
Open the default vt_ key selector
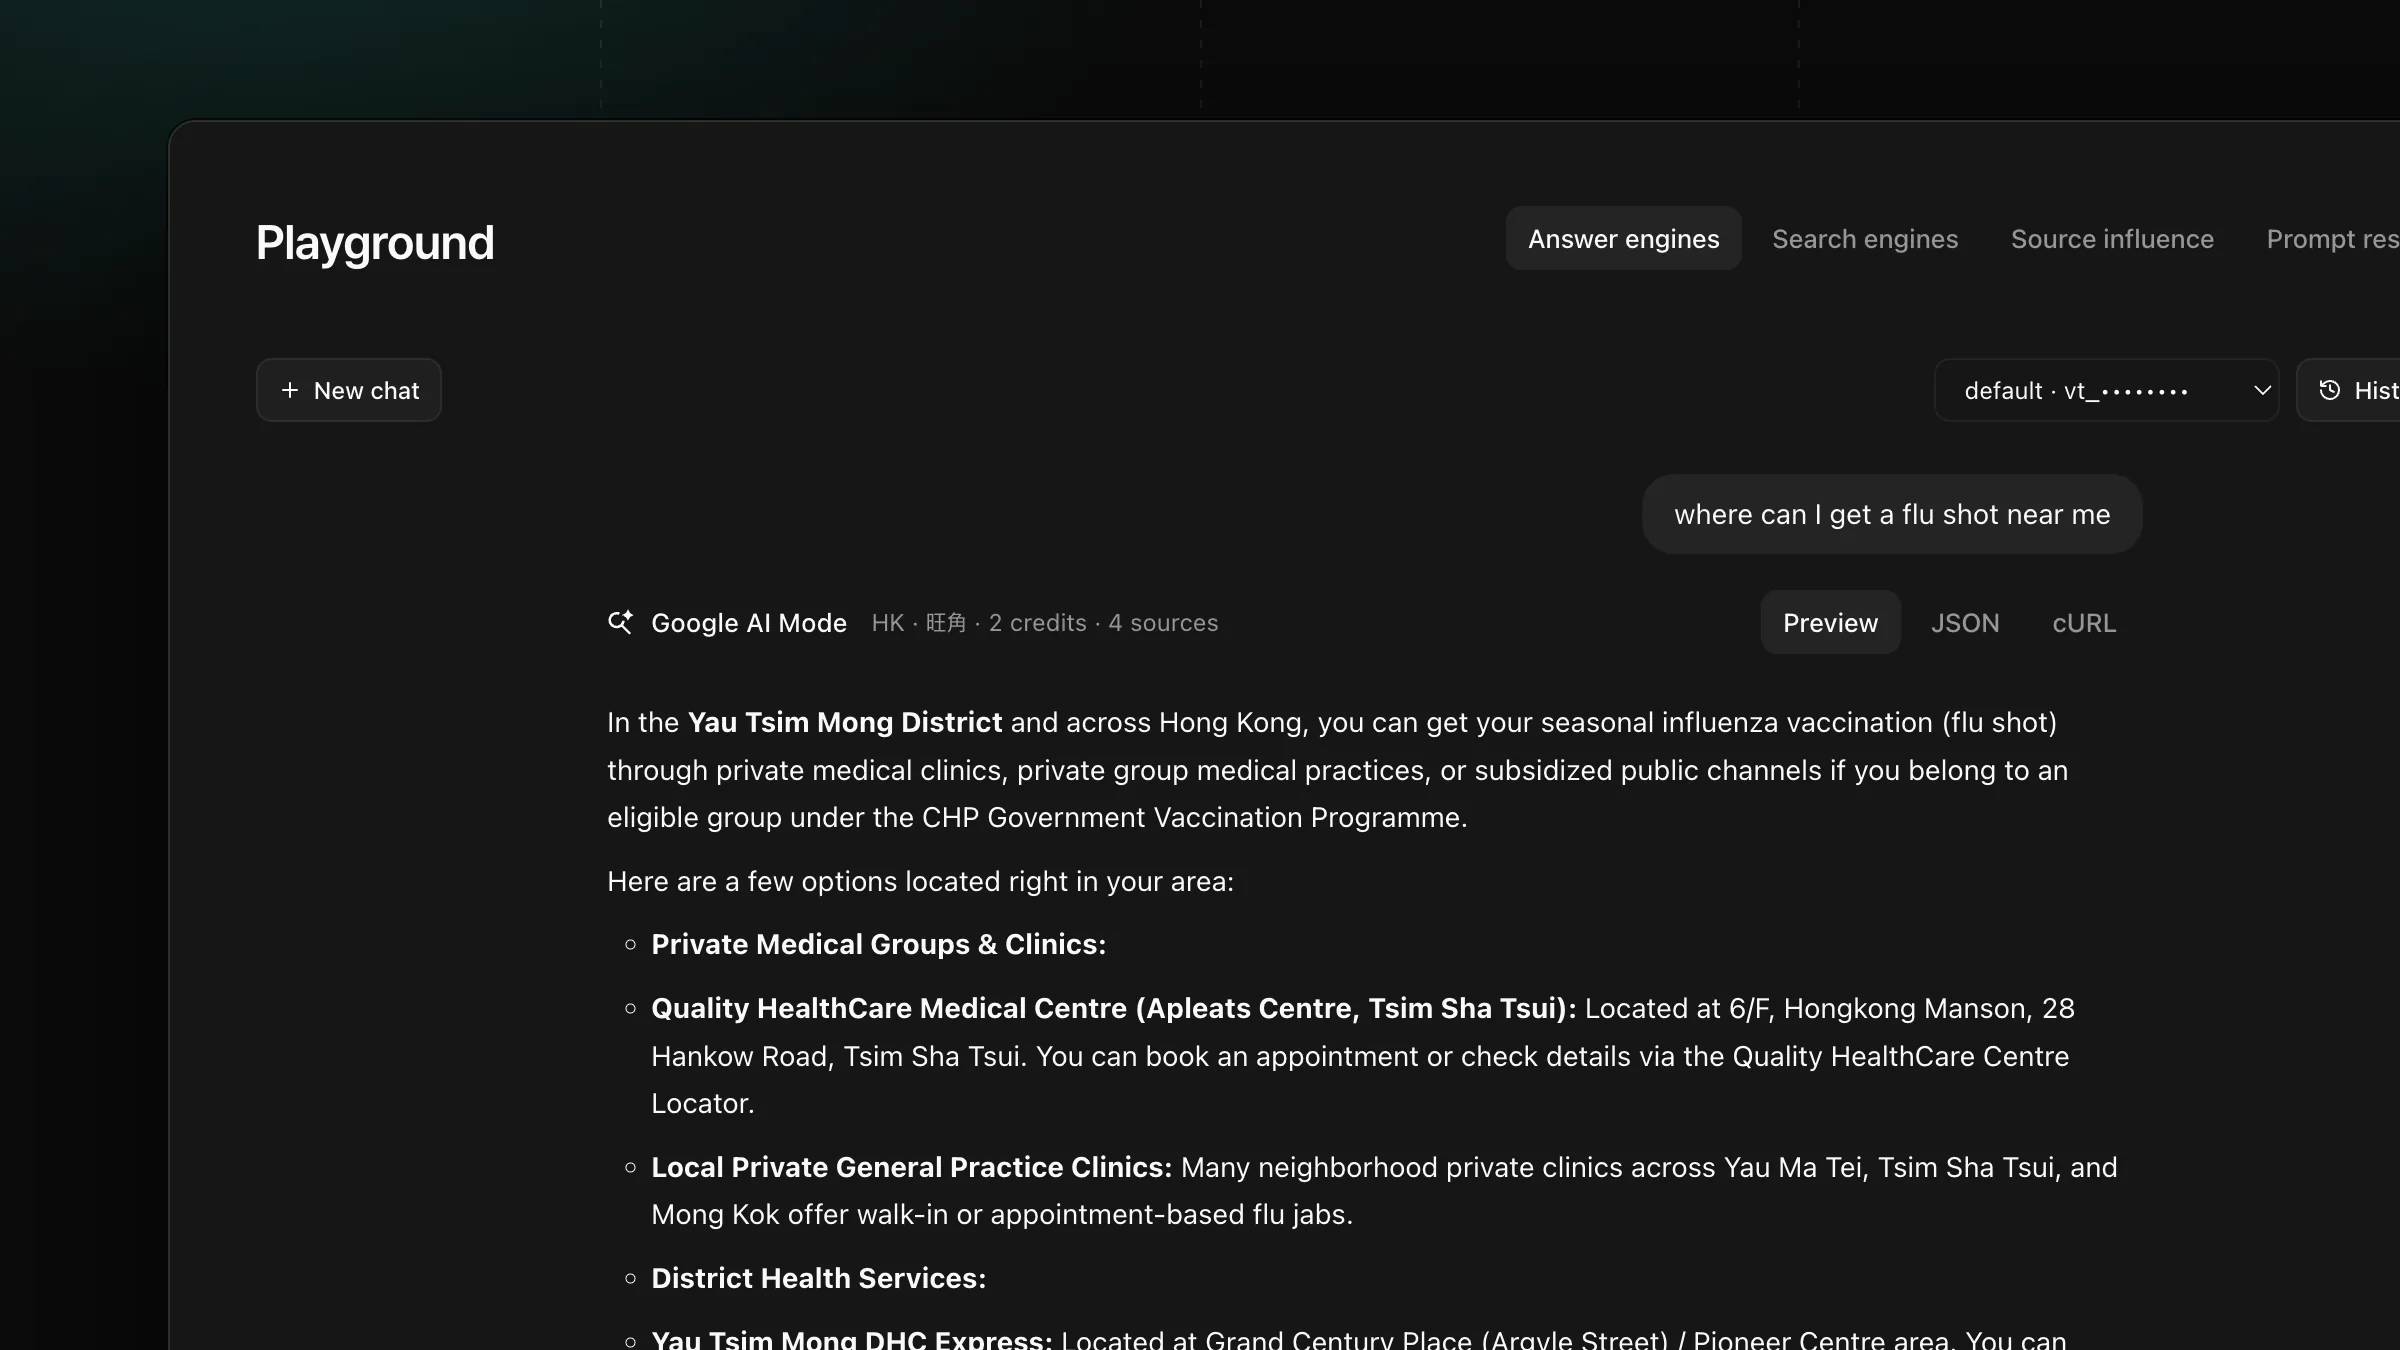[2107, 390]
